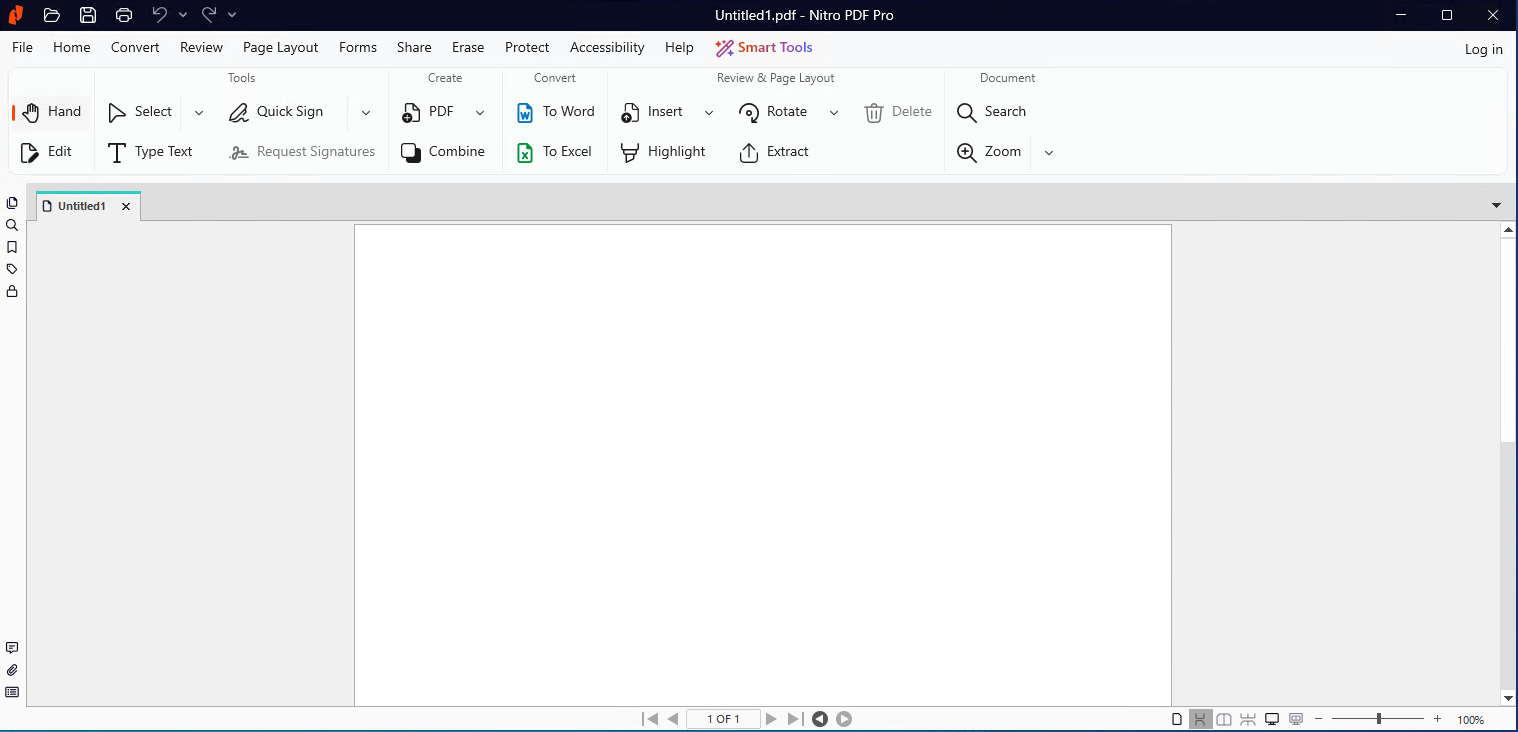Open the Review ribbon tab

coord(201,47)
